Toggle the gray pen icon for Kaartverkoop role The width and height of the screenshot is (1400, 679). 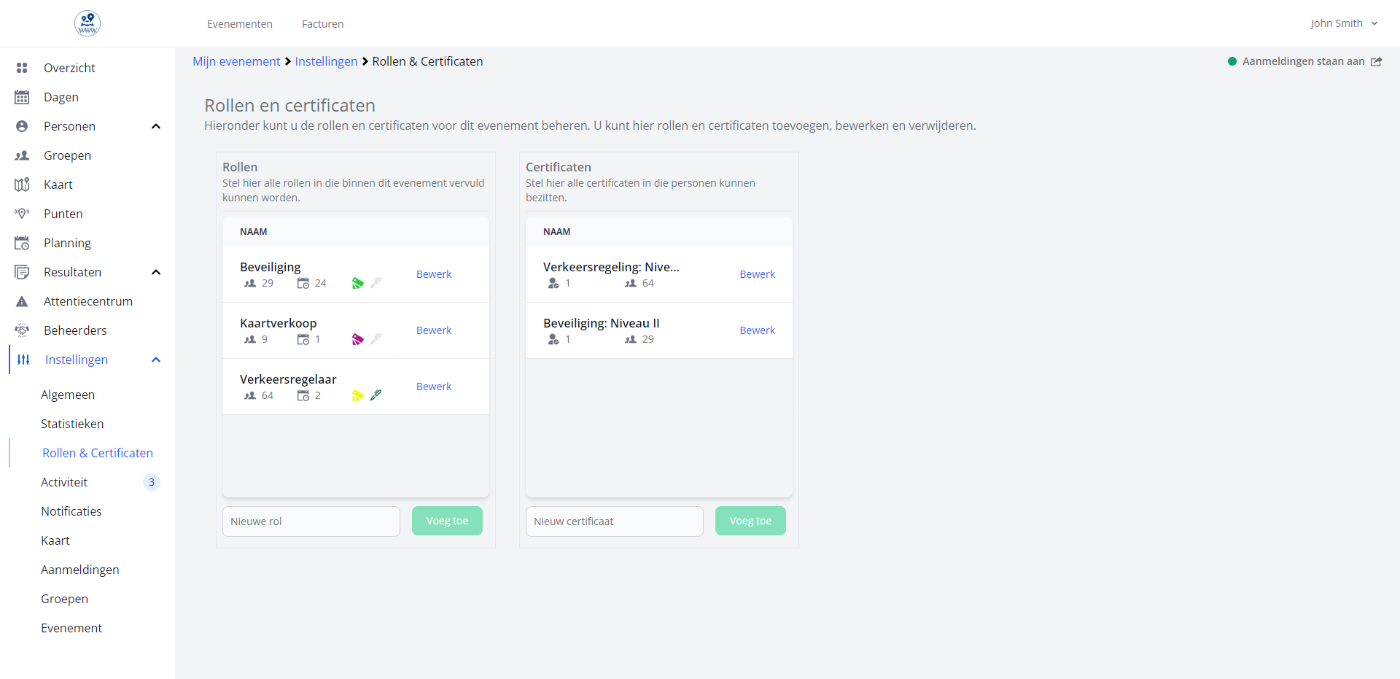(376, 339)
